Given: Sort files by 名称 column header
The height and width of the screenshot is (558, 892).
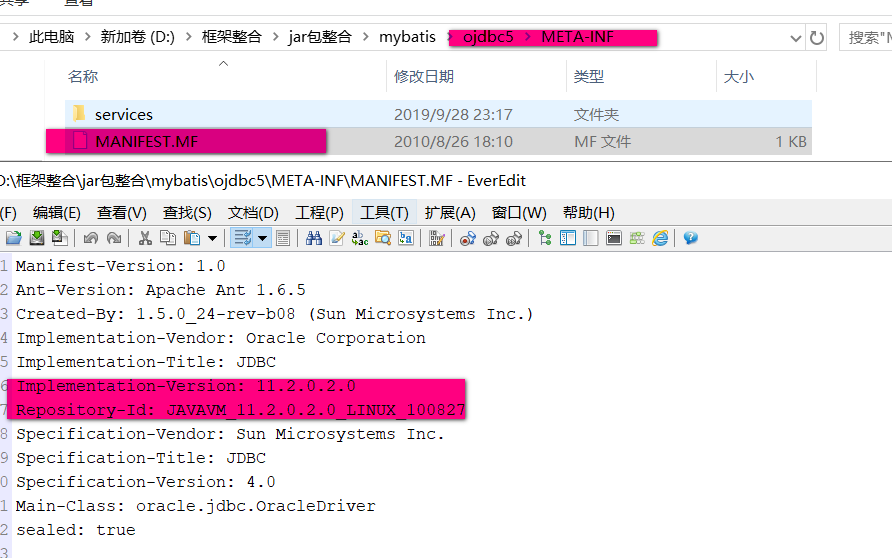Looking at the screenshot, I should click(x=83, y=76).
